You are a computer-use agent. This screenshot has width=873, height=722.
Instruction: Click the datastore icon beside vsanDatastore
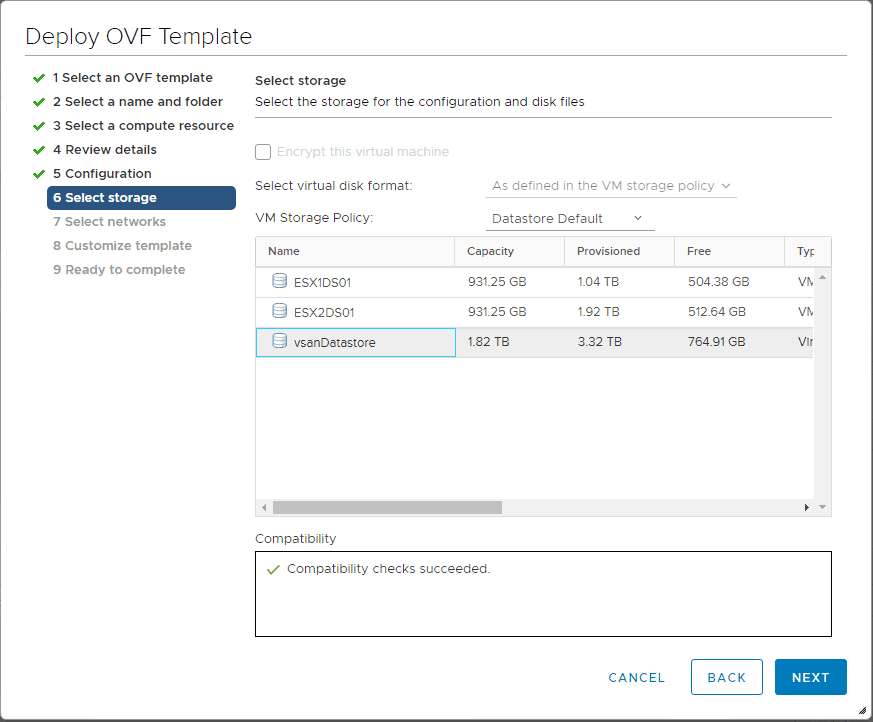coord(277,342)
